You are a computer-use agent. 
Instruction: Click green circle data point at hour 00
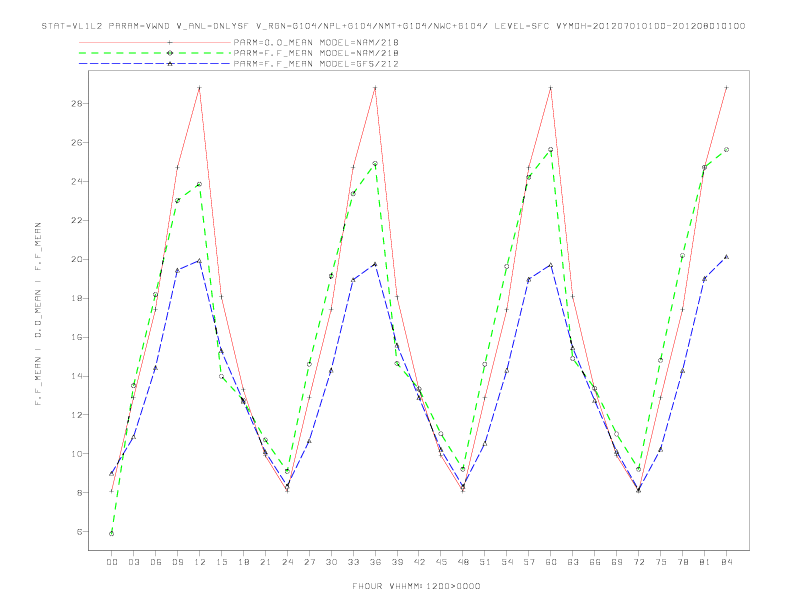click(x=112, y=534)
